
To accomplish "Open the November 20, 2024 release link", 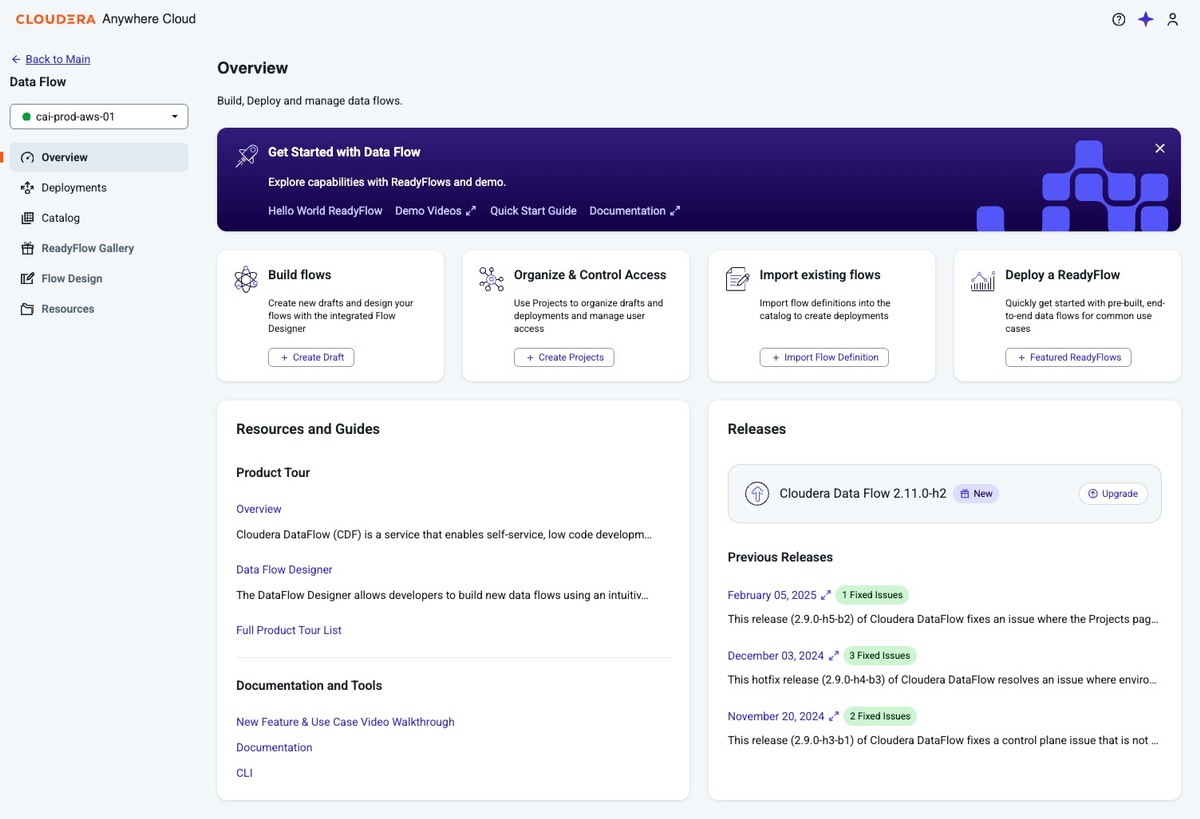I will [x=776, y=716].
